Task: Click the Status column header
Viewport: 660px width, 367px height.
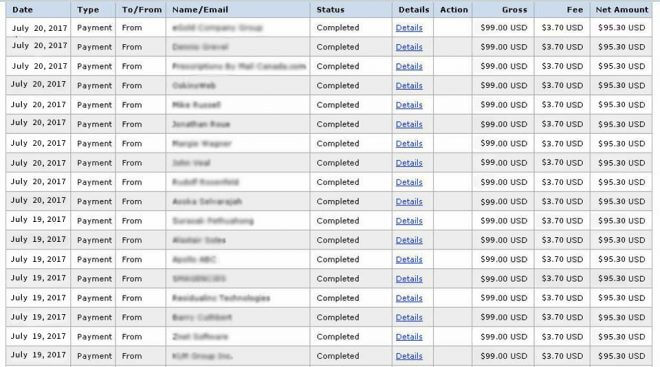Action: point(330,9)
